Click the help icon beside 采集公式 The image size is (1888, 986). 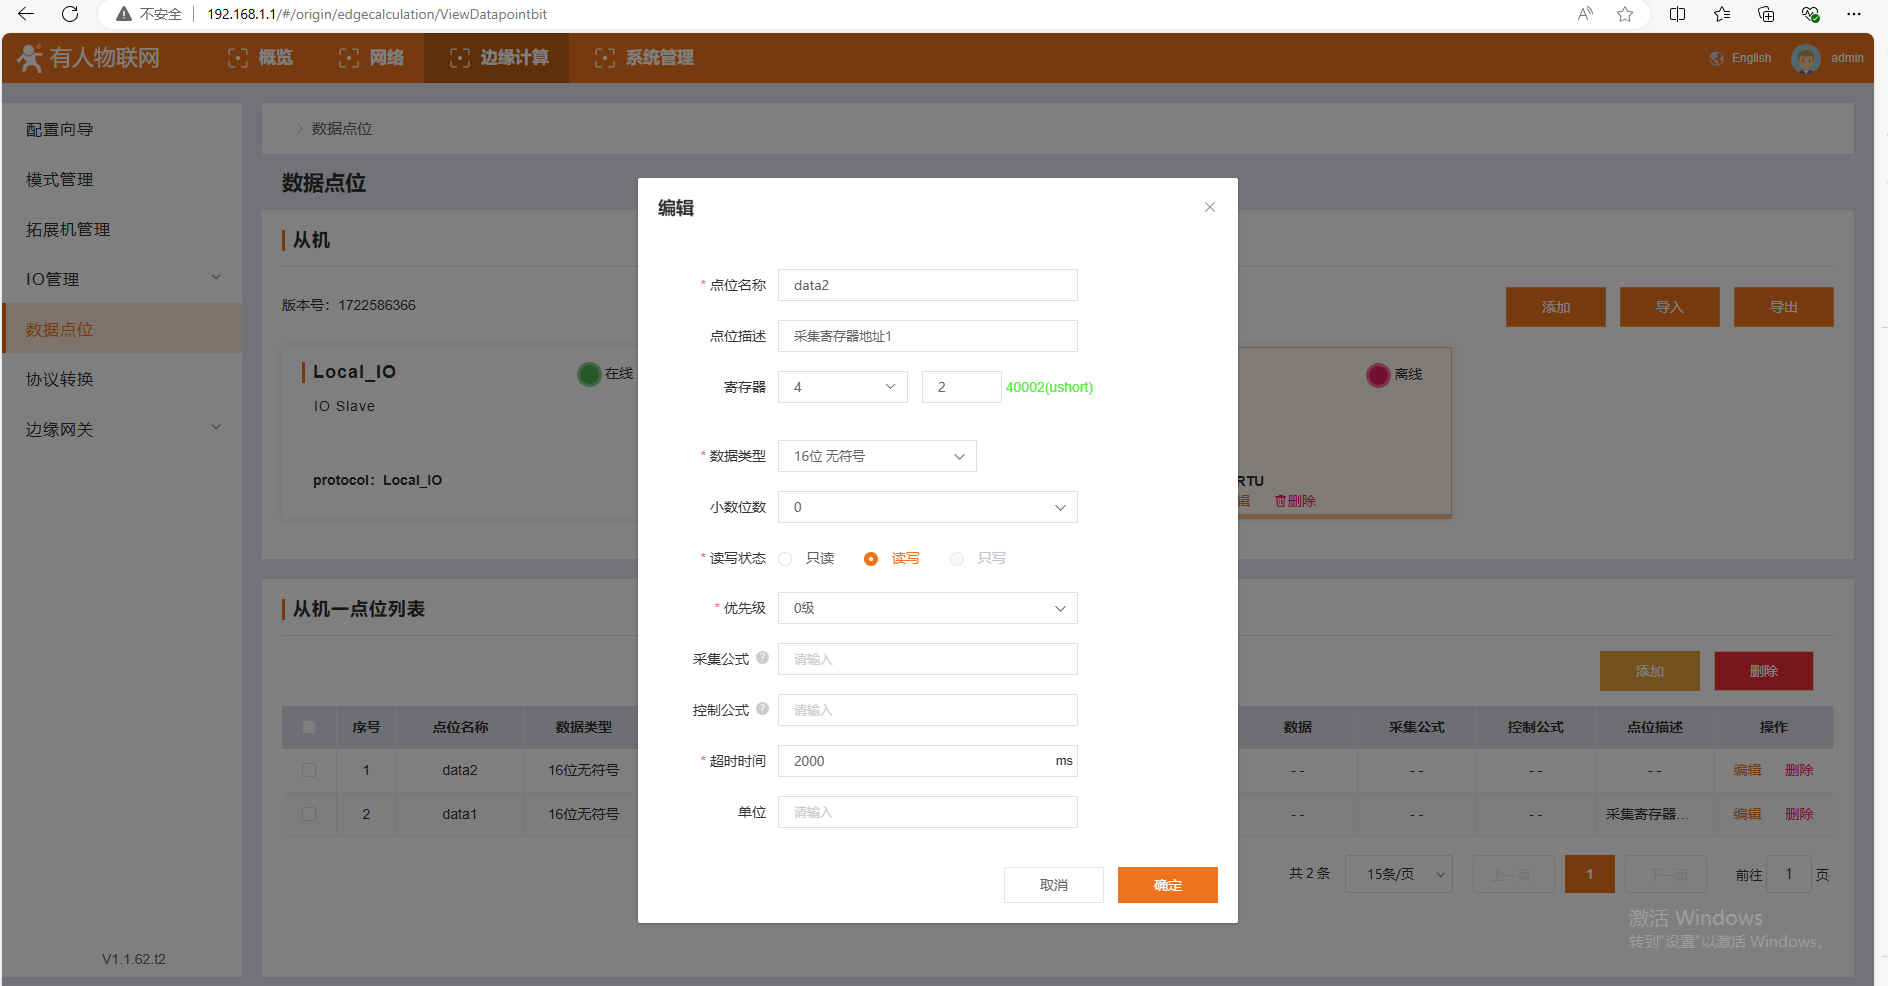tap(763, 658)
